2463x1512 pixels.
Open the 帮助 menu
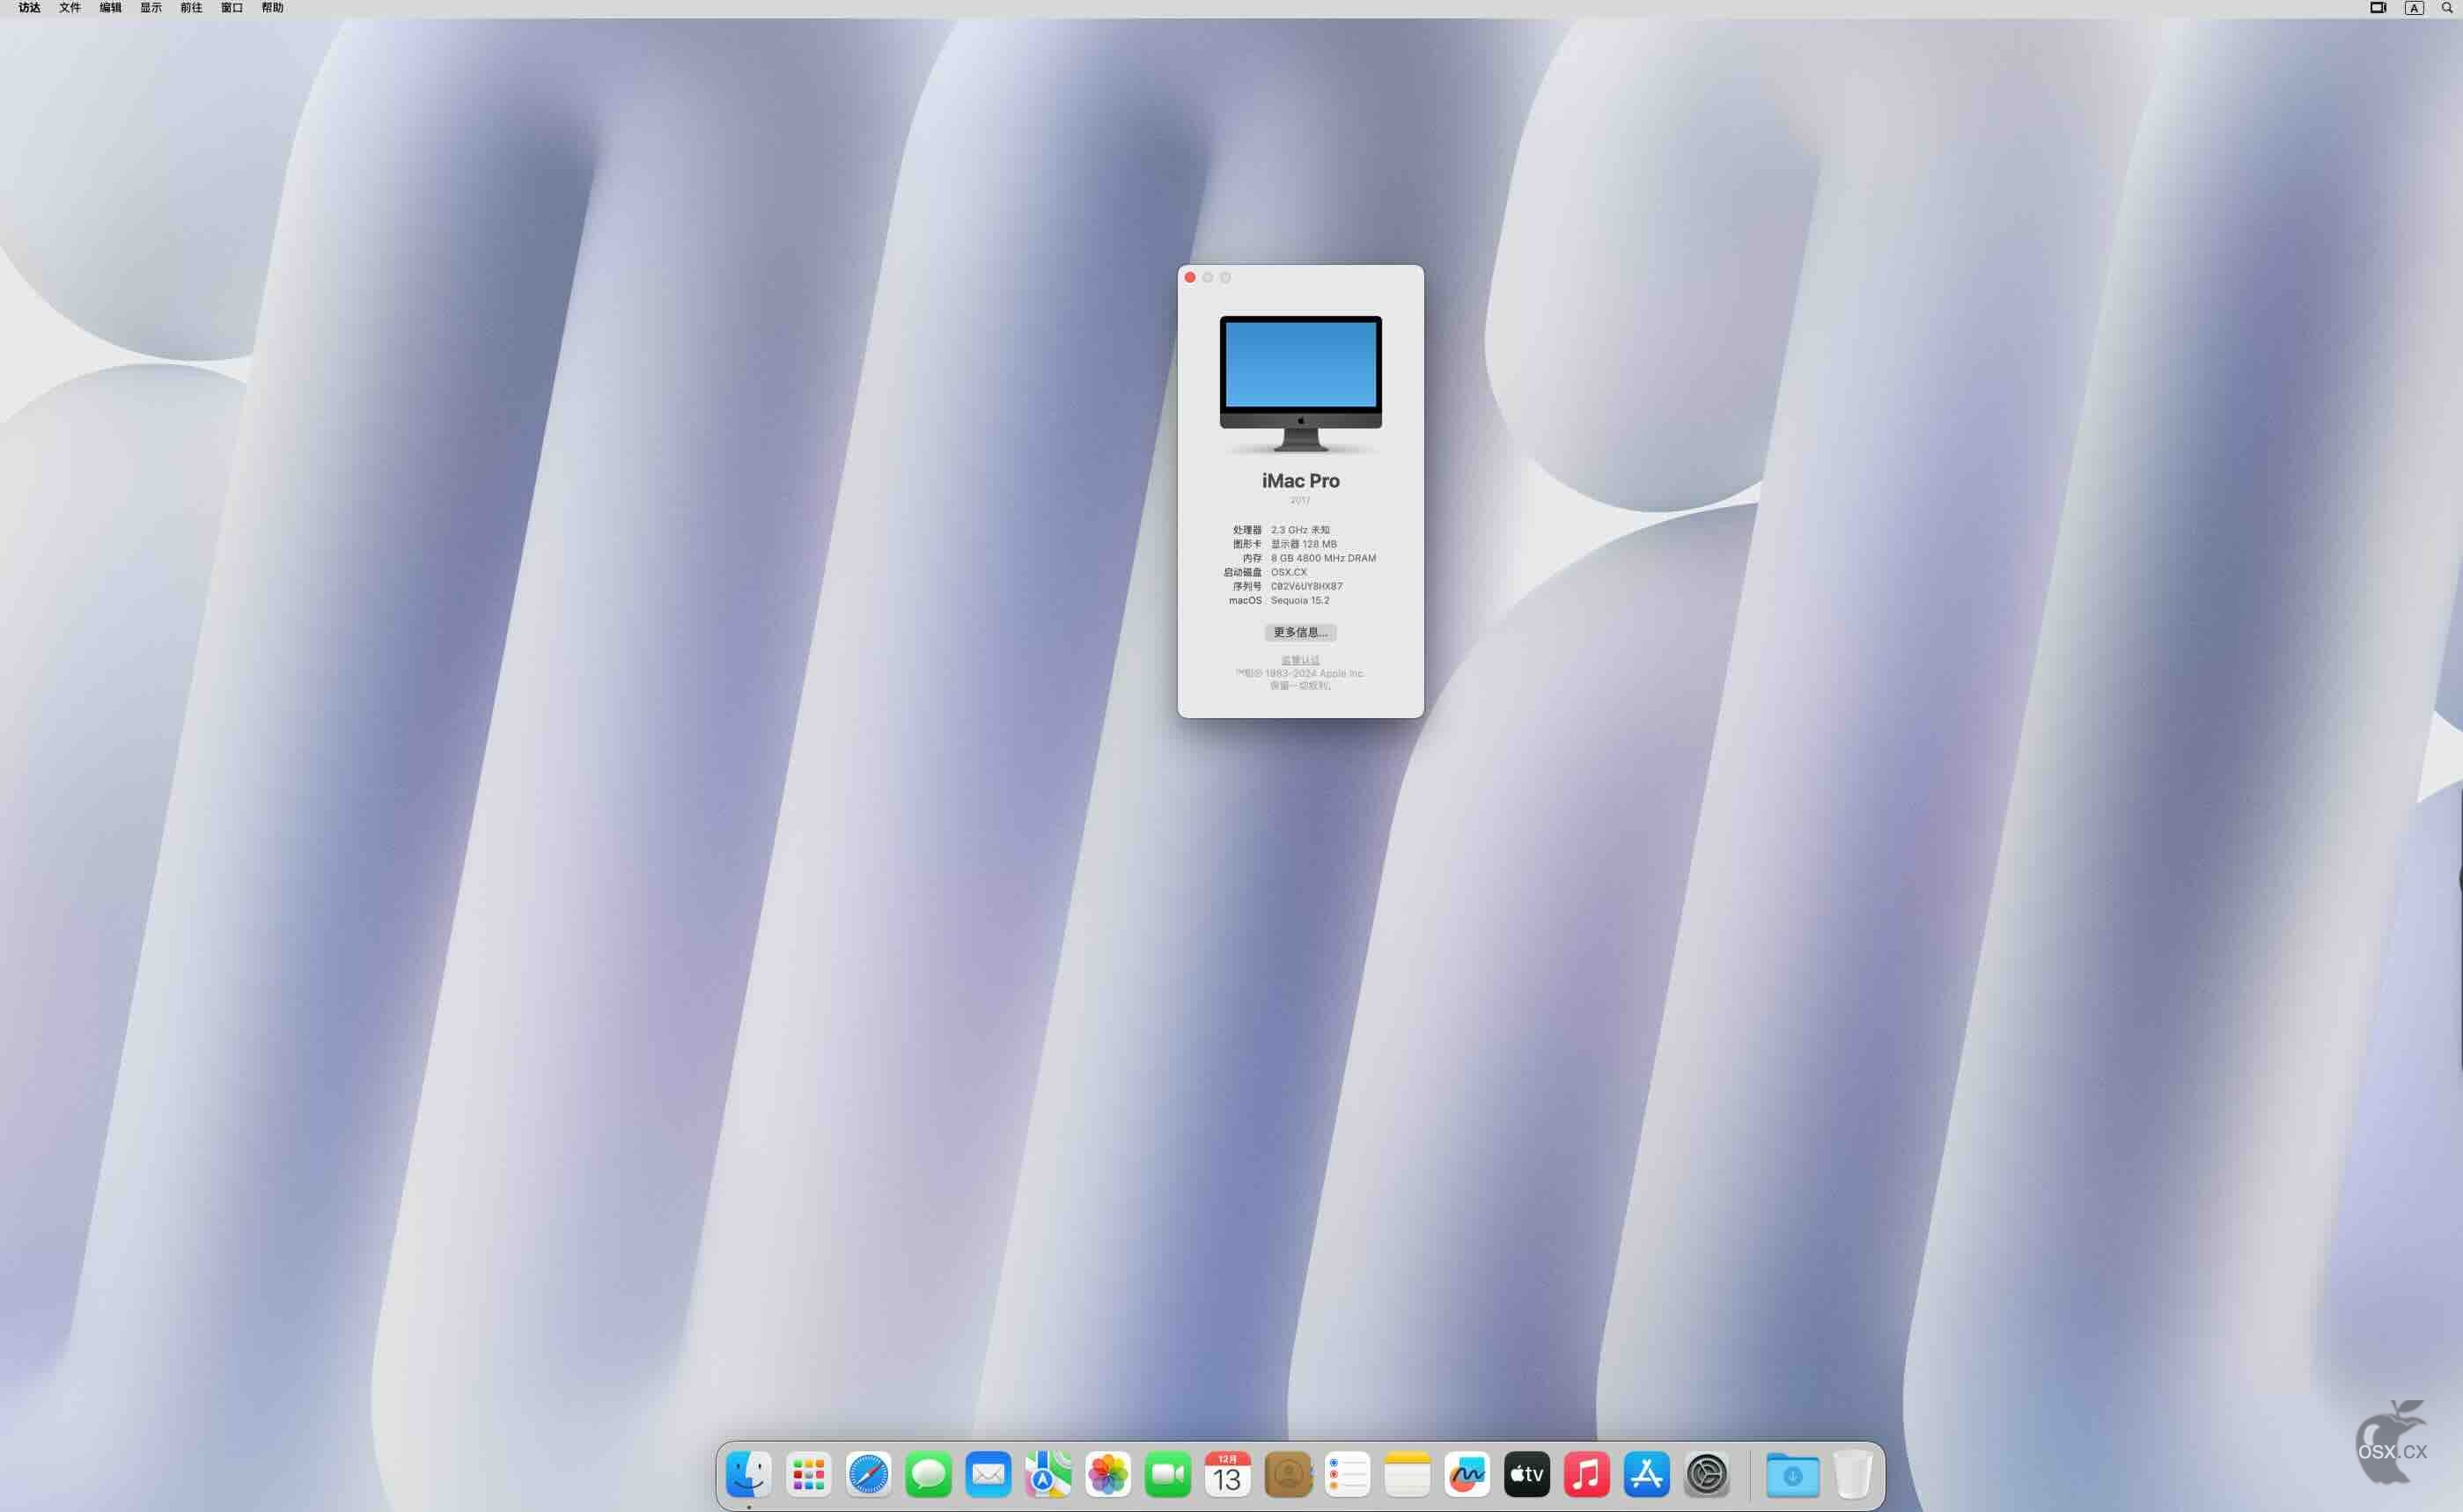[x=272, y=8]
